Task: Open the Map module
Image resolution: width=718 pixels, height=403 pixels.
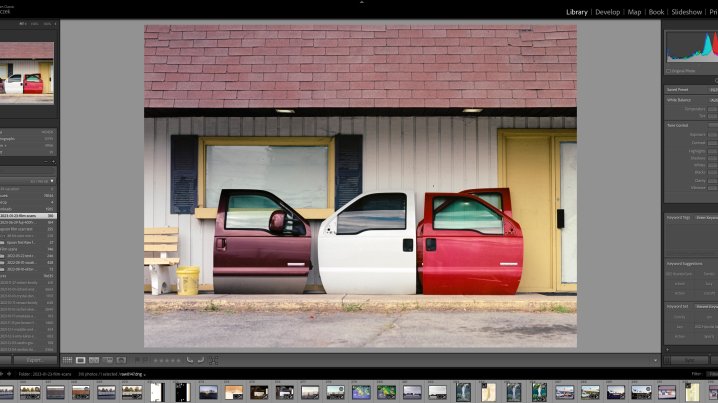Action: tap(634, 12)
